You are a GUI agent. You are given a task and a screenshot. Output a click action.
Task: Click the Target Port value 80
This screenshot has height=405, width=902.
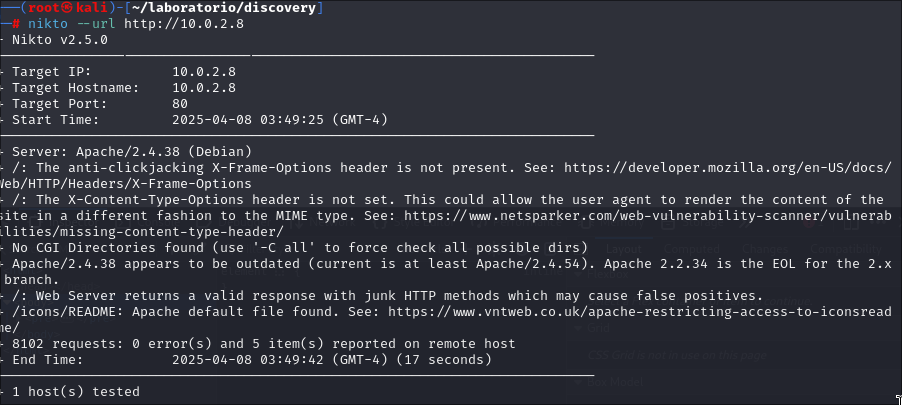click(179, 104)
